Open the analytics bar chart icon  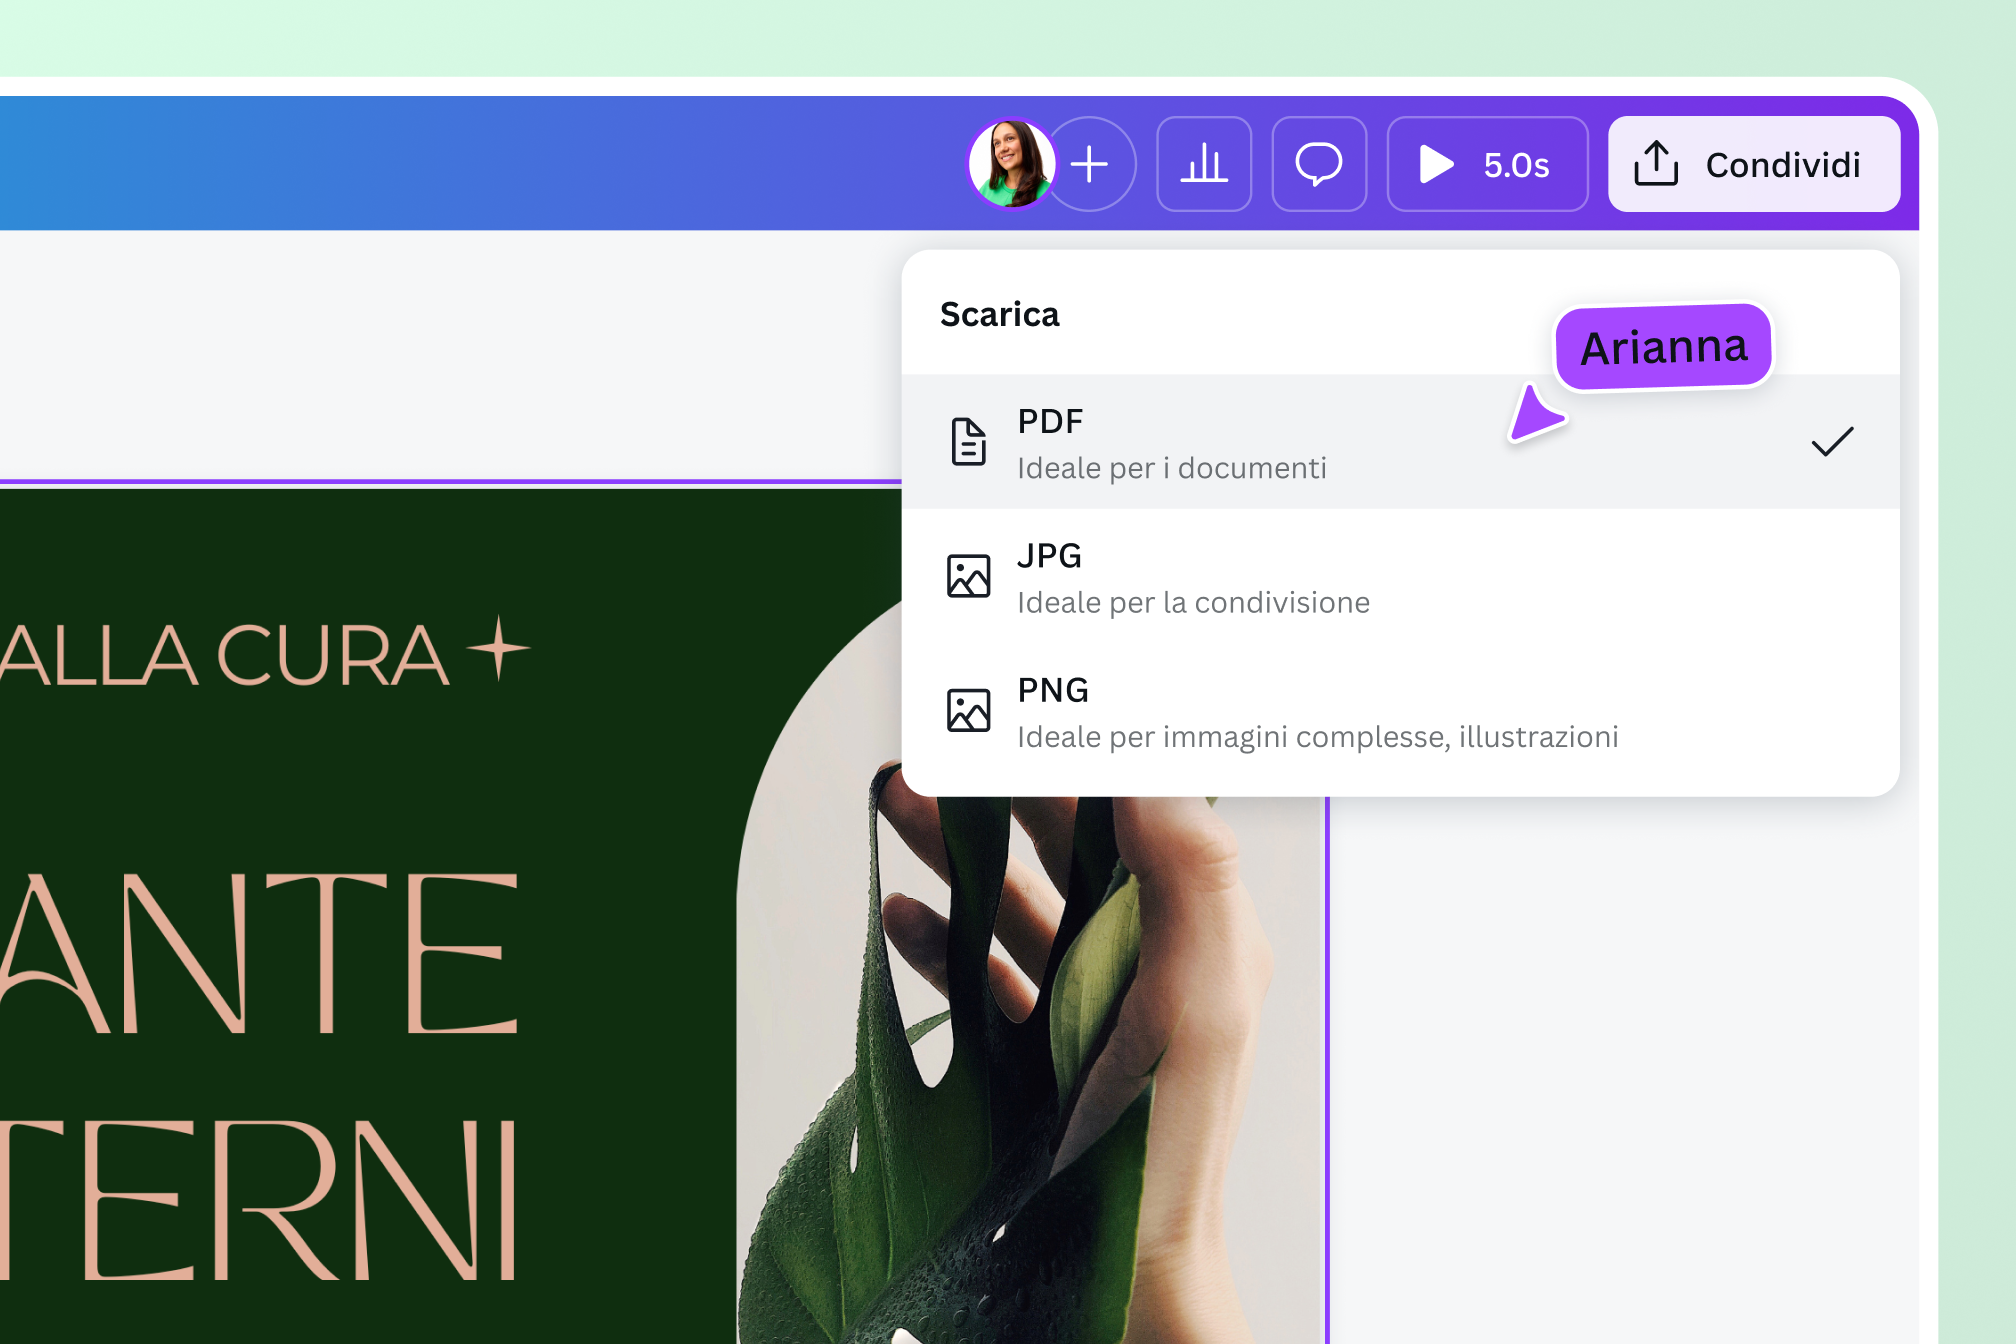point(1204,164)
